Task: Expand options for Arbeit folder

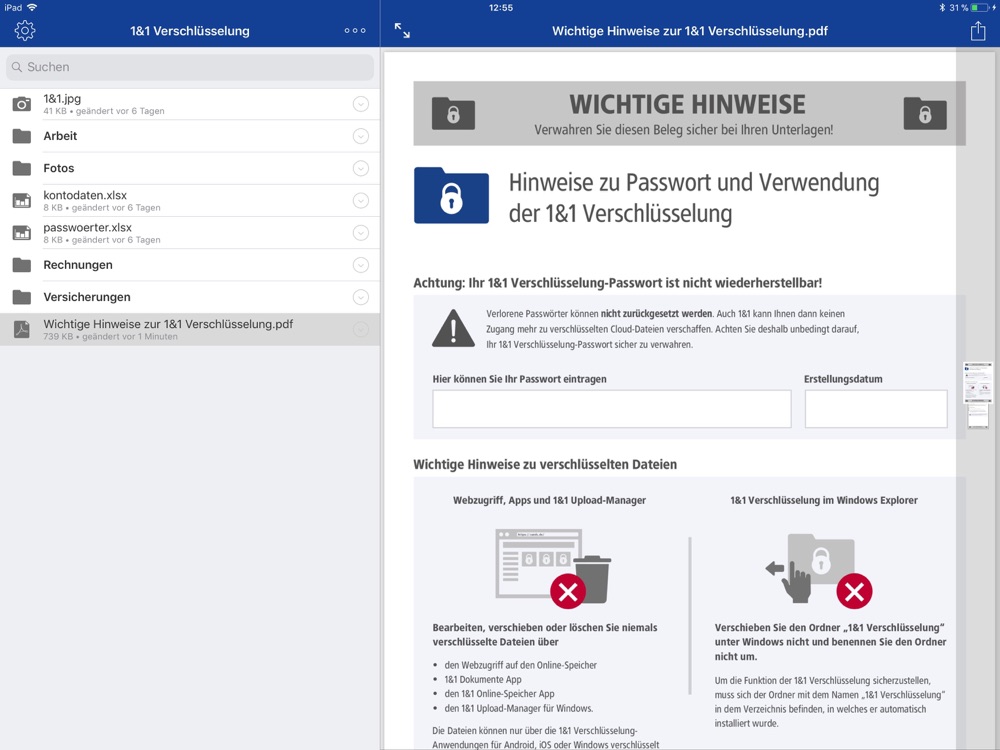Action: [x=360, y=136]
